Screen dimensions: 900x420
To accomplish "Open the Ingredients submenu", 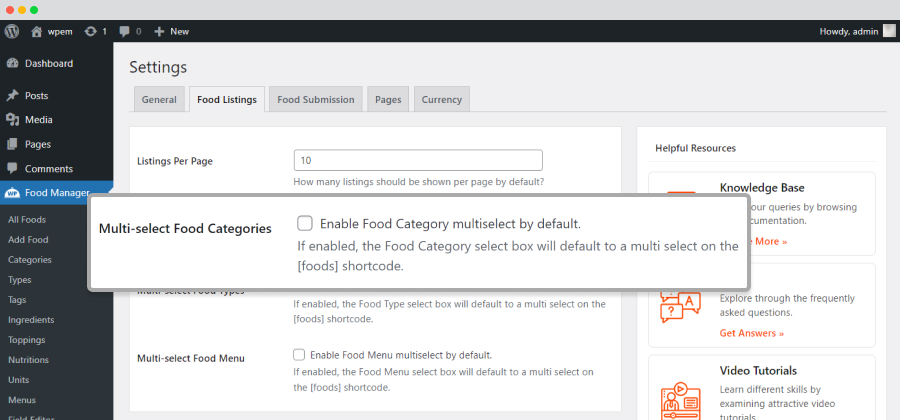I will (x=31, y=320).
